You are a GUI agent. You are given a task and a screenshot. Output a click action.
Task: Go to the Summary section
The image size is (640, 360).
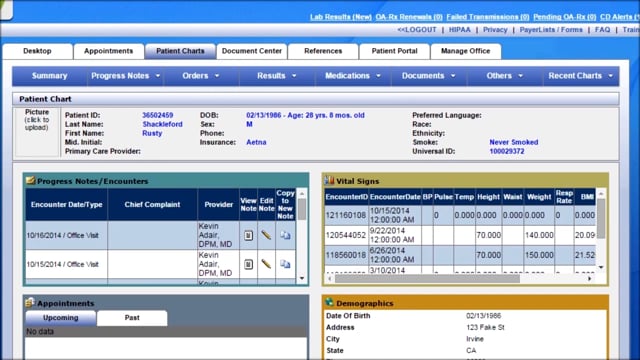click(49, 76)
